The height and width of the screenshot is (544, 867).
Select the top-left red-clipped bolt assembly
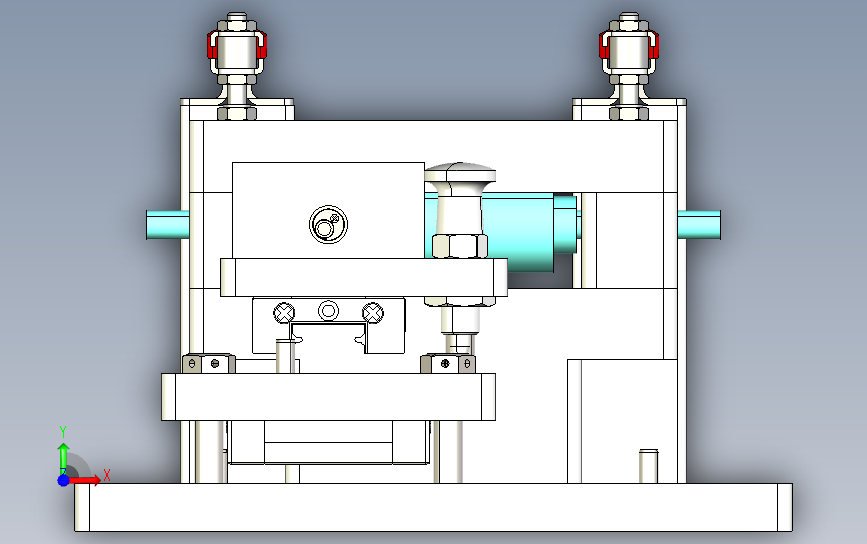tap(237, 65)
